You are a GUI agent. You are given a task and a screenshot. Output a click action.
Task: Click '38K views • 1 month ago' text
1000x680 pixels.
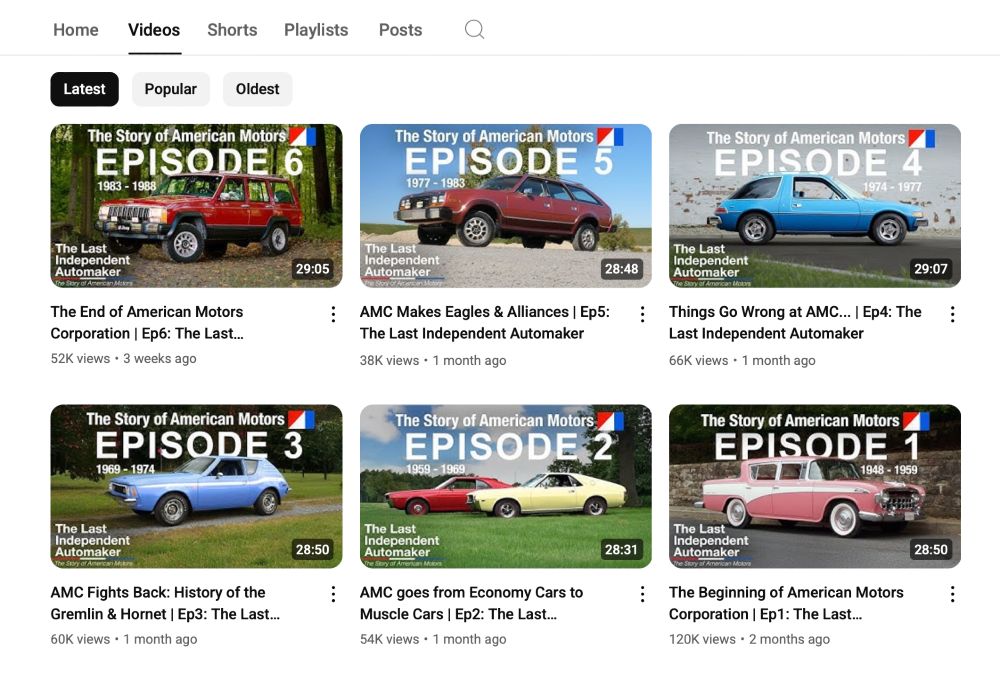pyautogui.click(x=433, y=360)
